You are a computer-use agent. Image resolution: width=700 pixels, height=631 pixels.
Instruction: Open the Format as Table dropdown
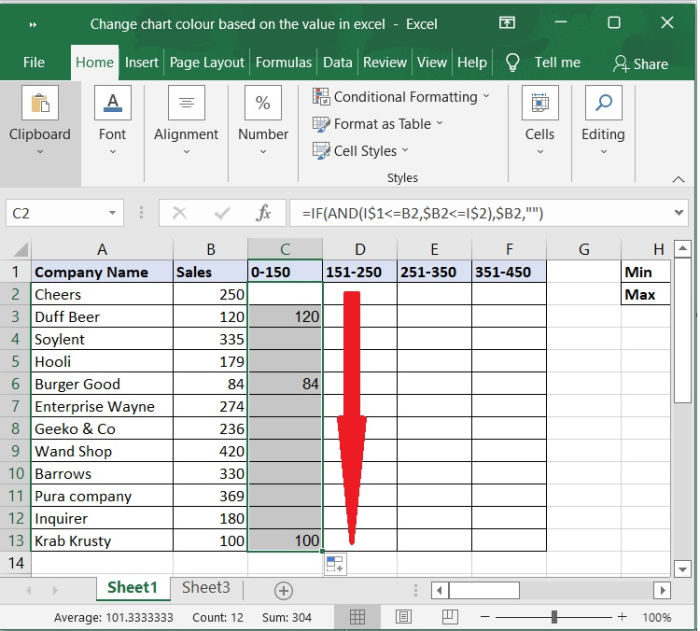pos(378,124)
